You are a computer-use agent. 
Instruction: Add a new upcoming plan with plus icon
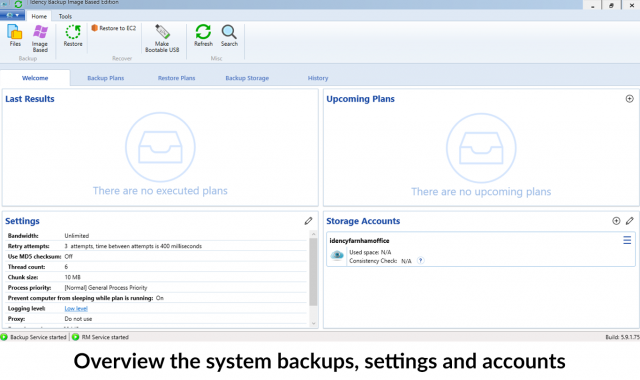coord(629,99)
